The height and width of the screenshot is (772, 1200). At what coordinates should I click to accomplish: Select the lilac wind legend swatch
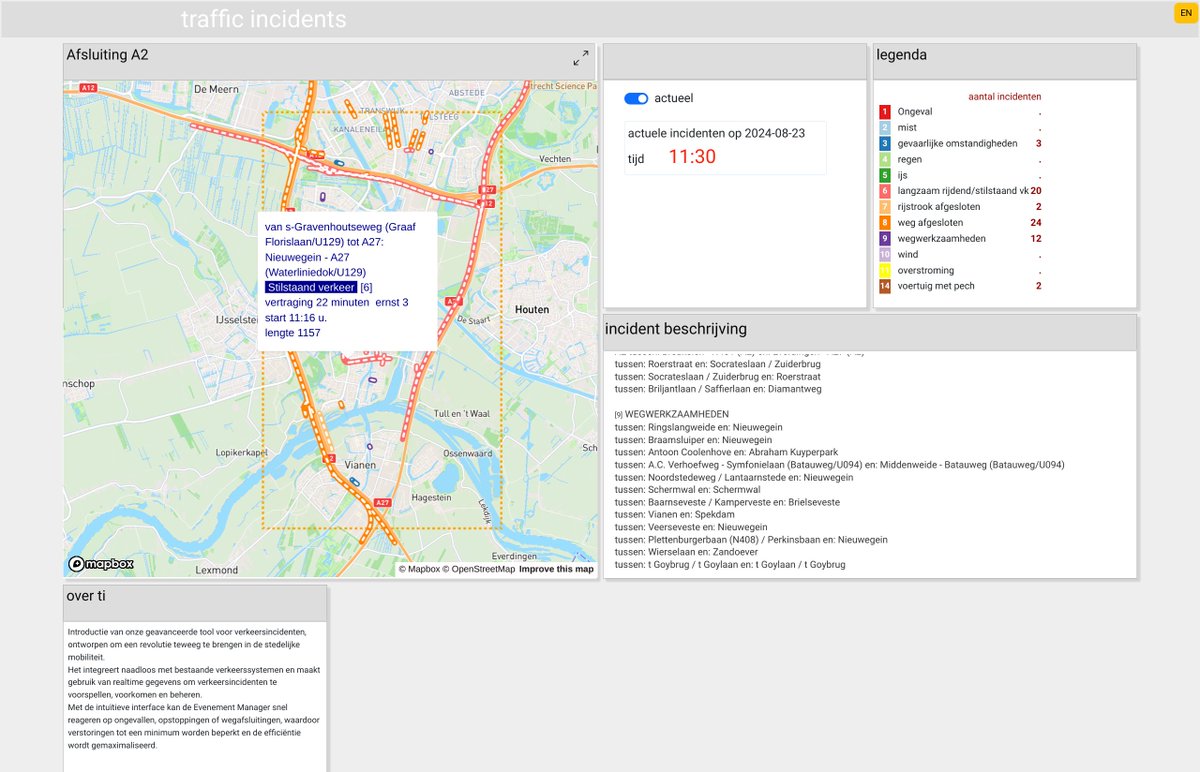click(x=884, y=255)
